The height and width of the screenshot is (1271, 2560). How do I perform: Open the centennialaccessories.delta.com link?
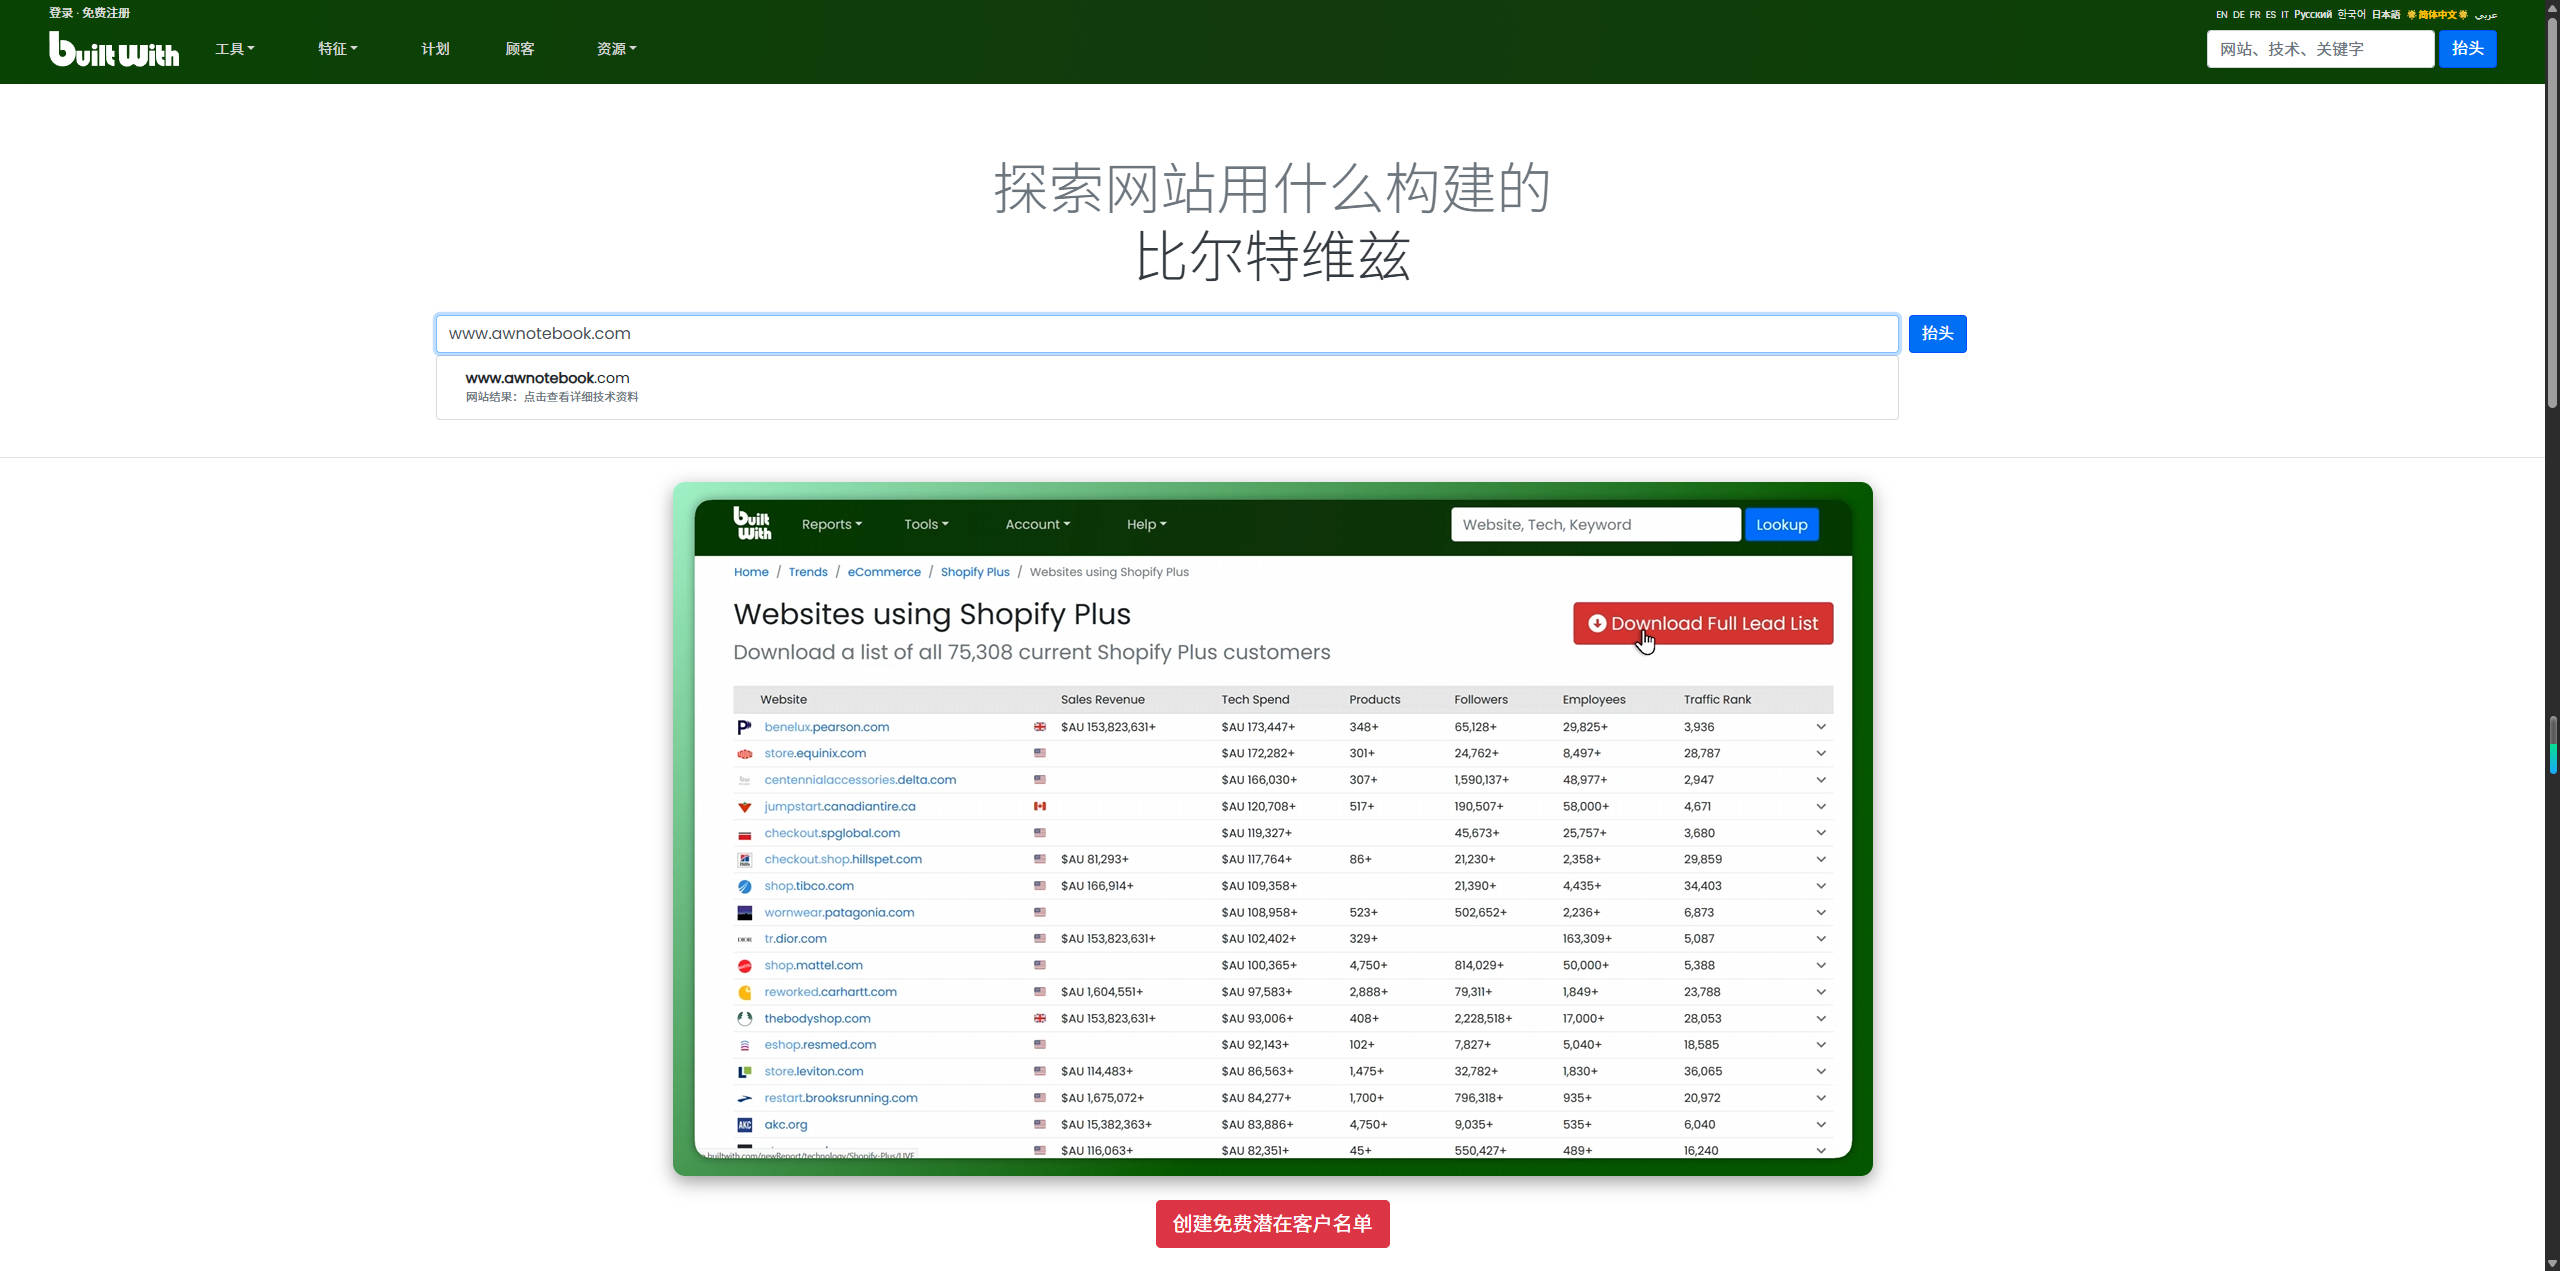coord(860,780)
